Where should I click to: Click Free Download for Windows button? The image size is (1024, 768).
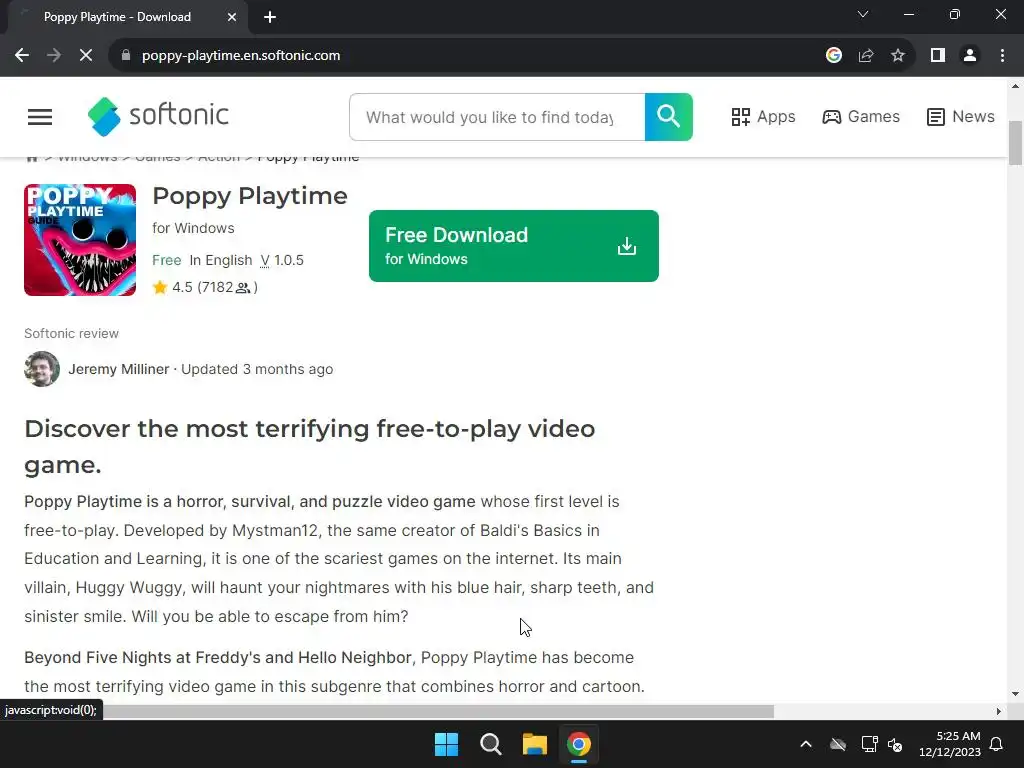click(513, 246)
